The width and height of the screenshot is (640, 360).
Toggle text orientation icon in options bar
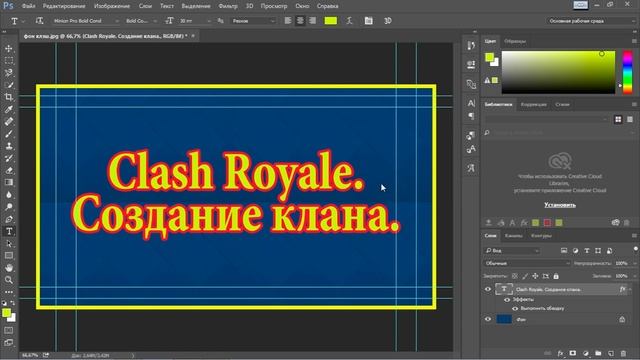coord(39,21)
